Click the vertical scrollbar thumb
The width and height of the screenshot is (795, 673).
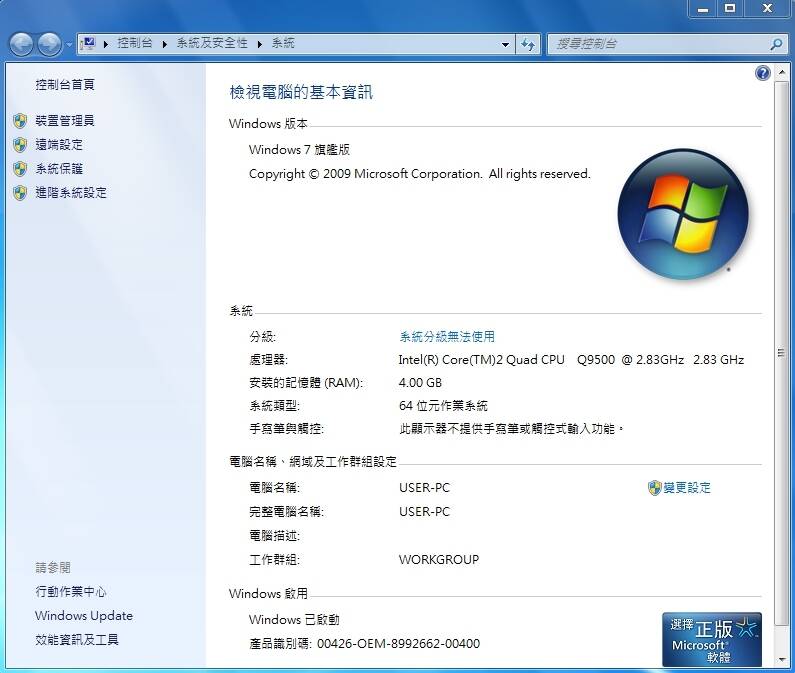pos(781,352)
